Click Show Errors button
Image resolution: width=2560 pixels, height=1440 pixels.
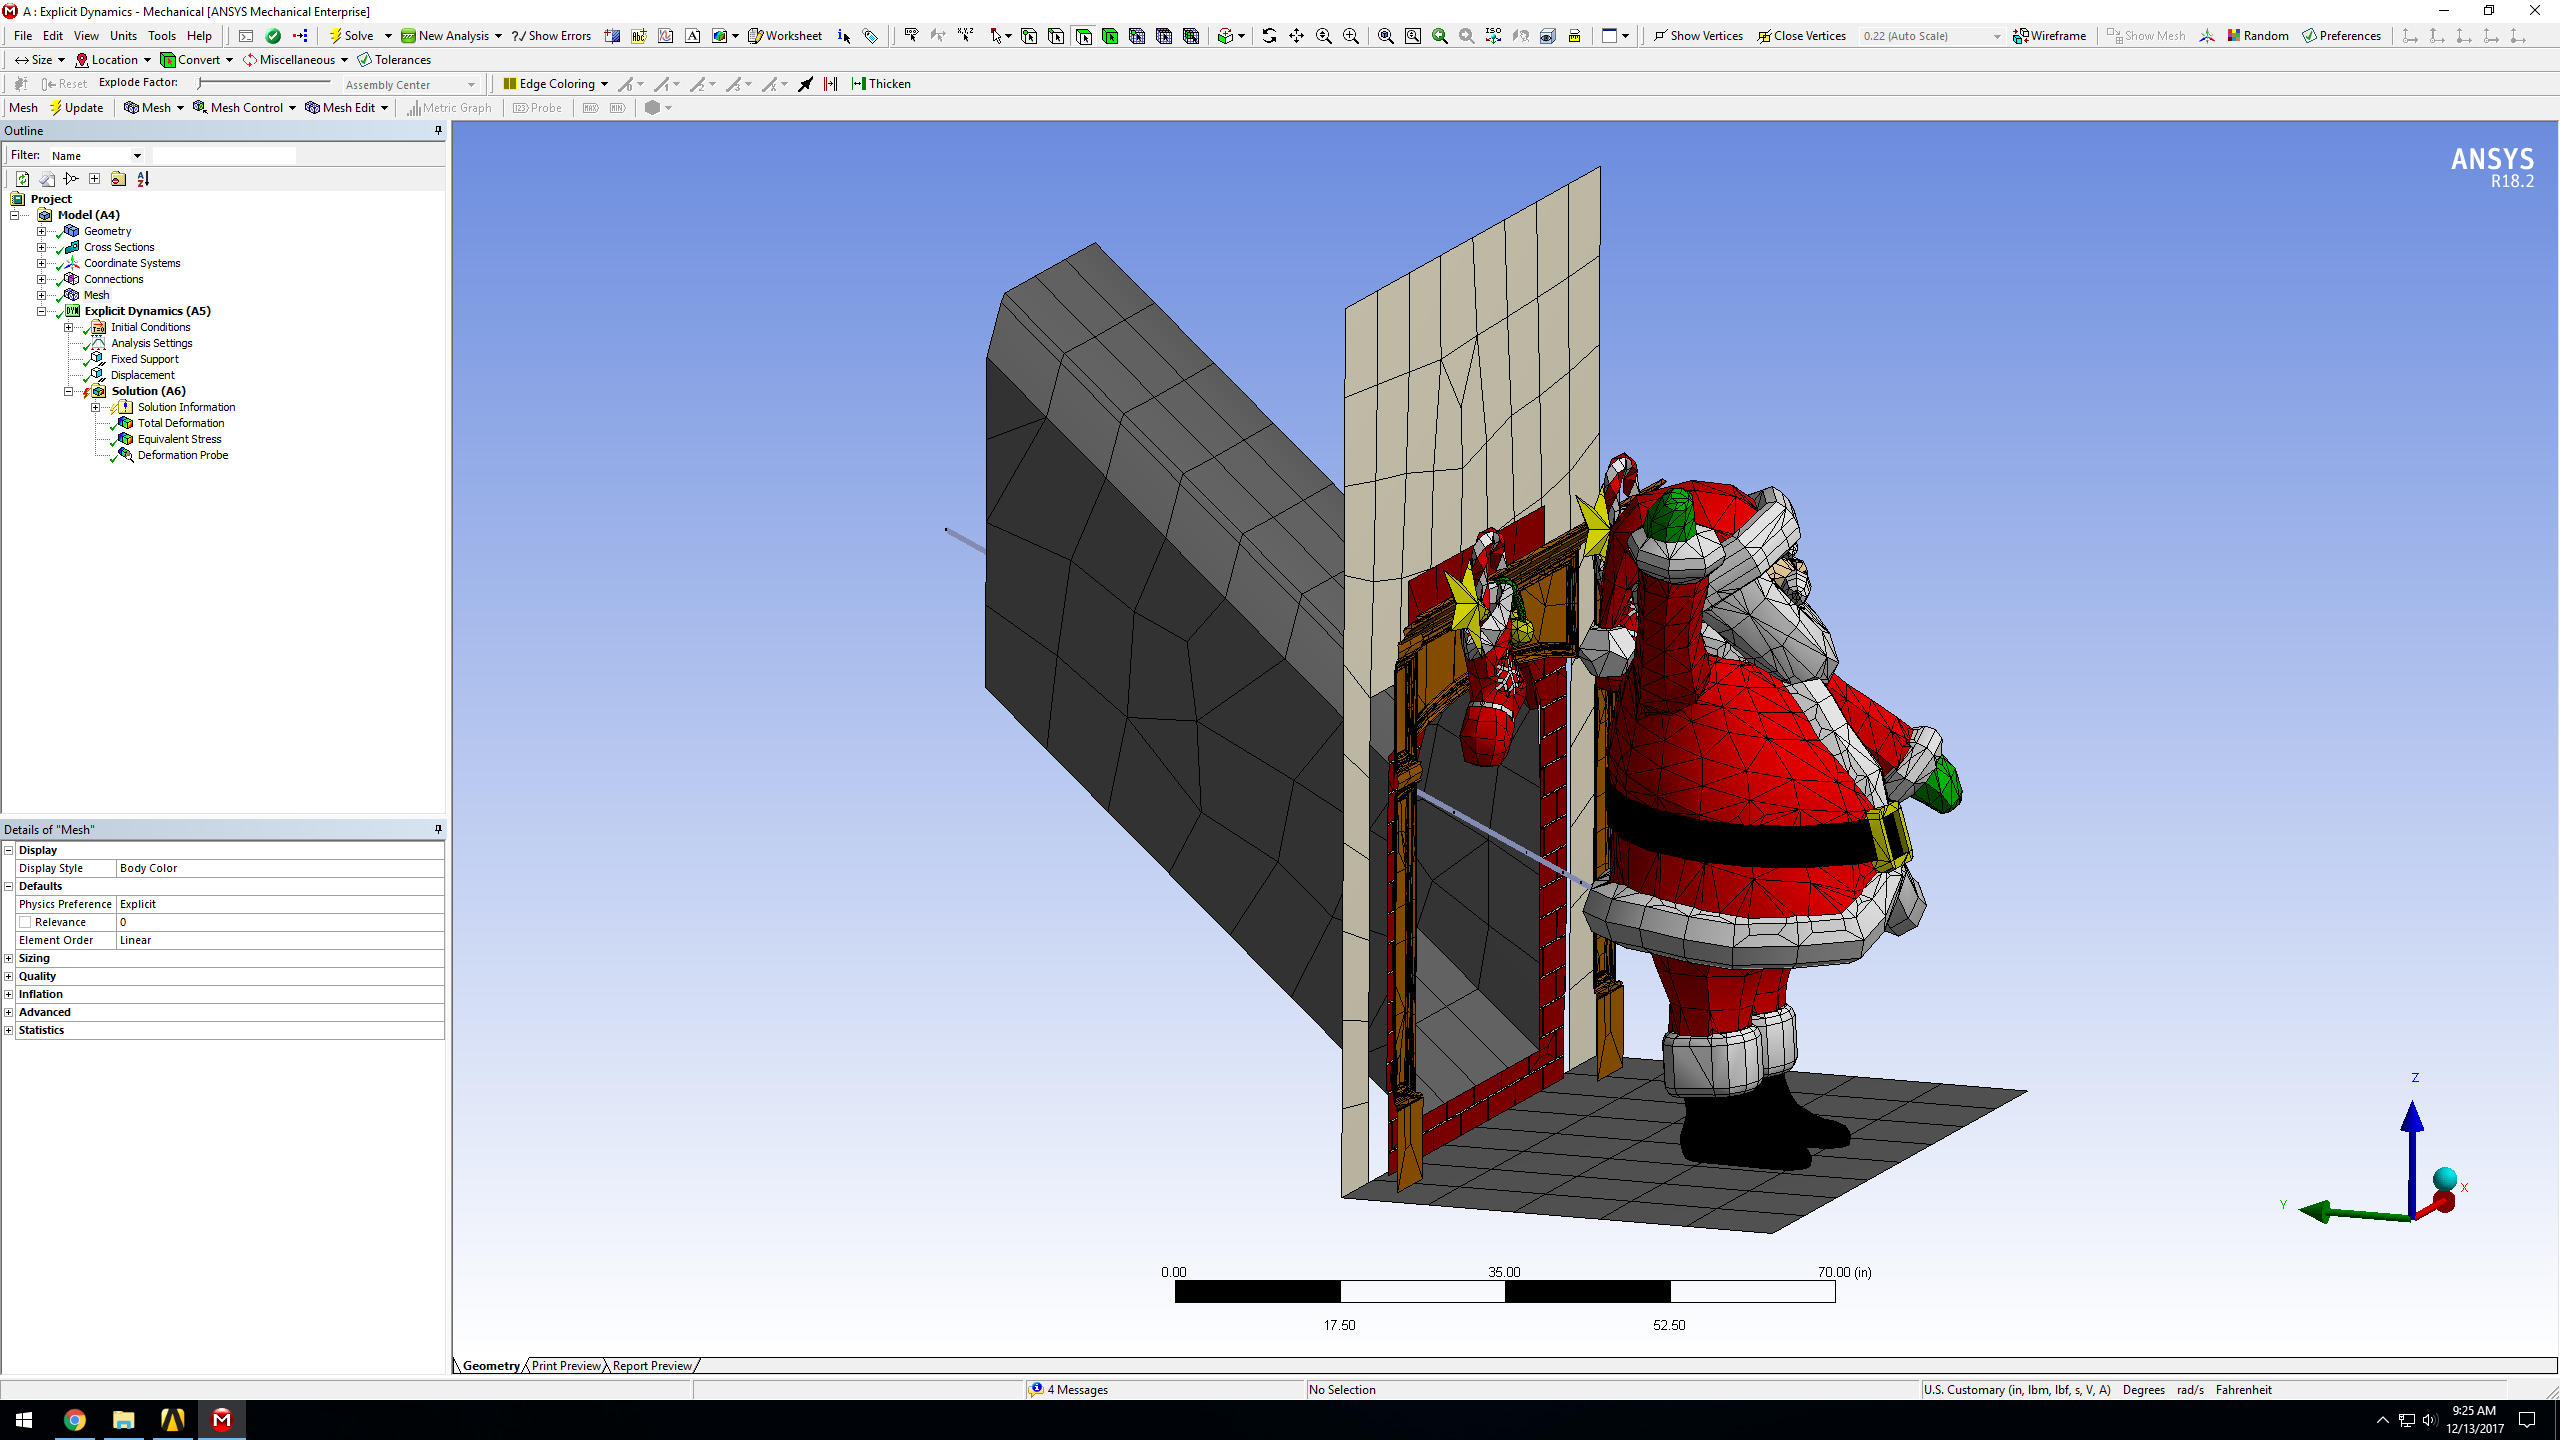click(x=551, y=35)
